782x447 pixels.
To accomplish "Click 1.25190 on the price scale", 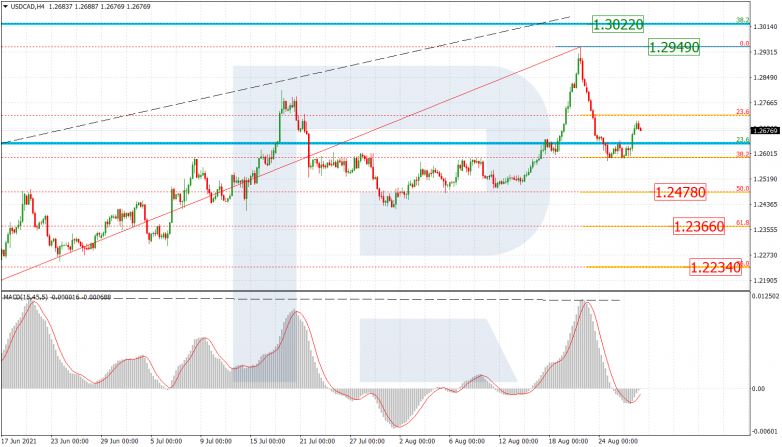I will 766,179.
